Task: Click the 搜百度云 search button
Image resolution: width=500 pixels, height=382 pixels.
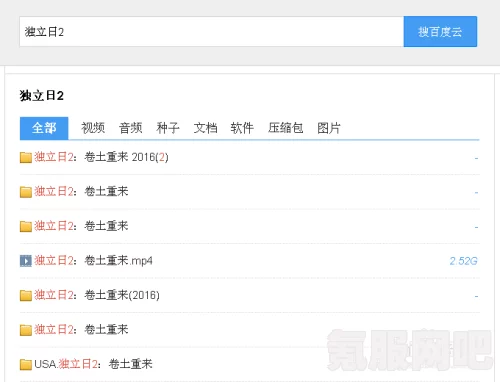Action: tap(440, 32)
